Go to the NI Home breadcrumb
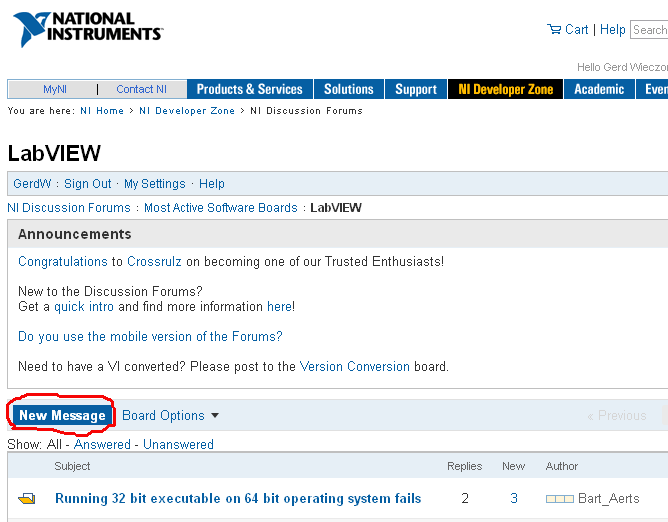 (x=102, y=111)
